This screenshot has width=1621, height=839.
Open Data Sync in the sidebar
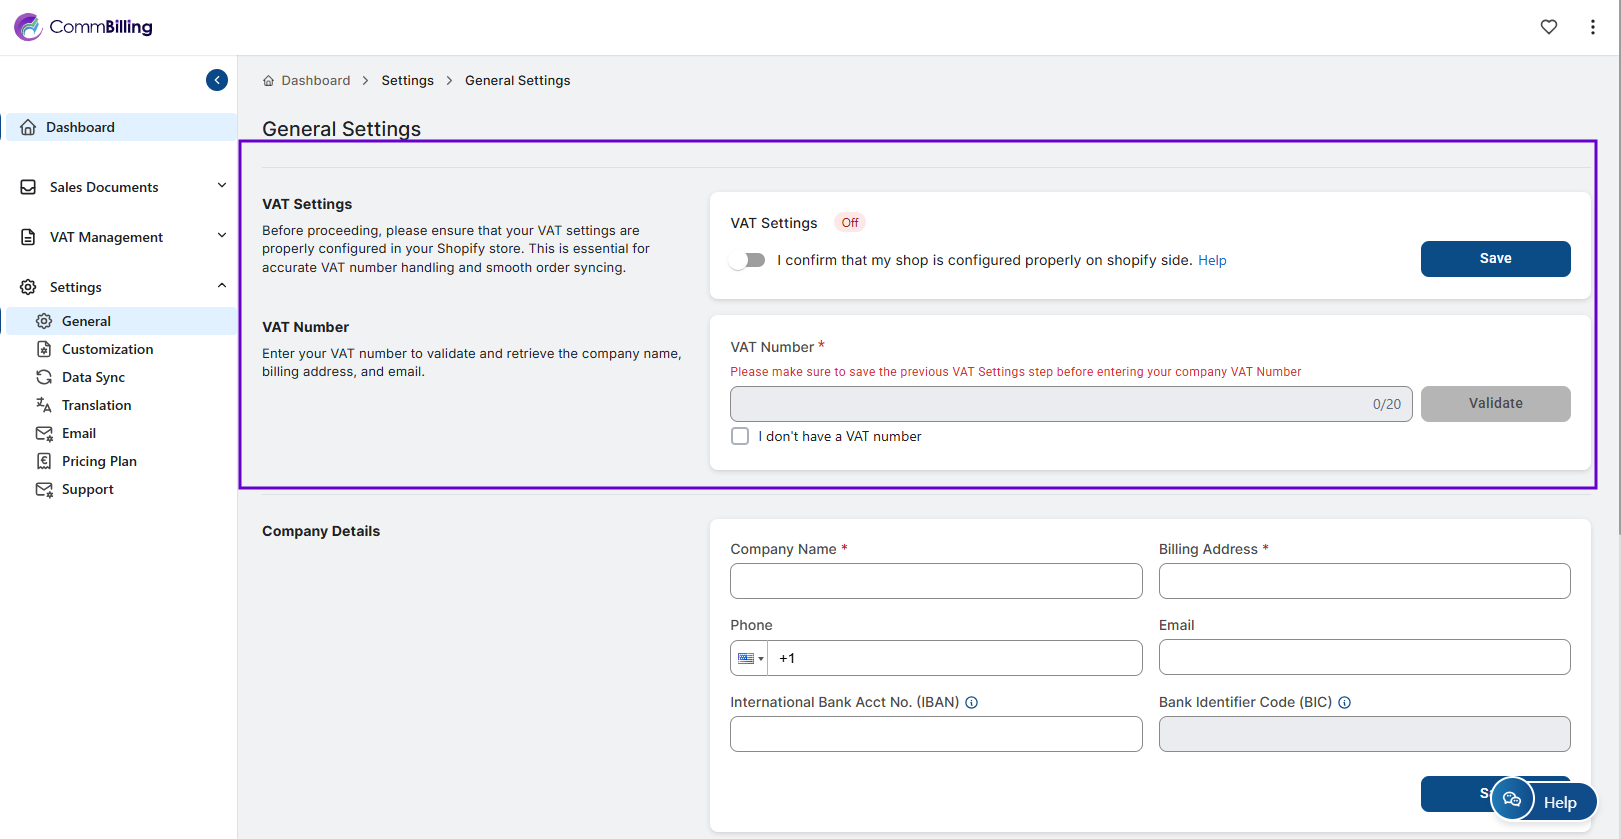(93, 377)
